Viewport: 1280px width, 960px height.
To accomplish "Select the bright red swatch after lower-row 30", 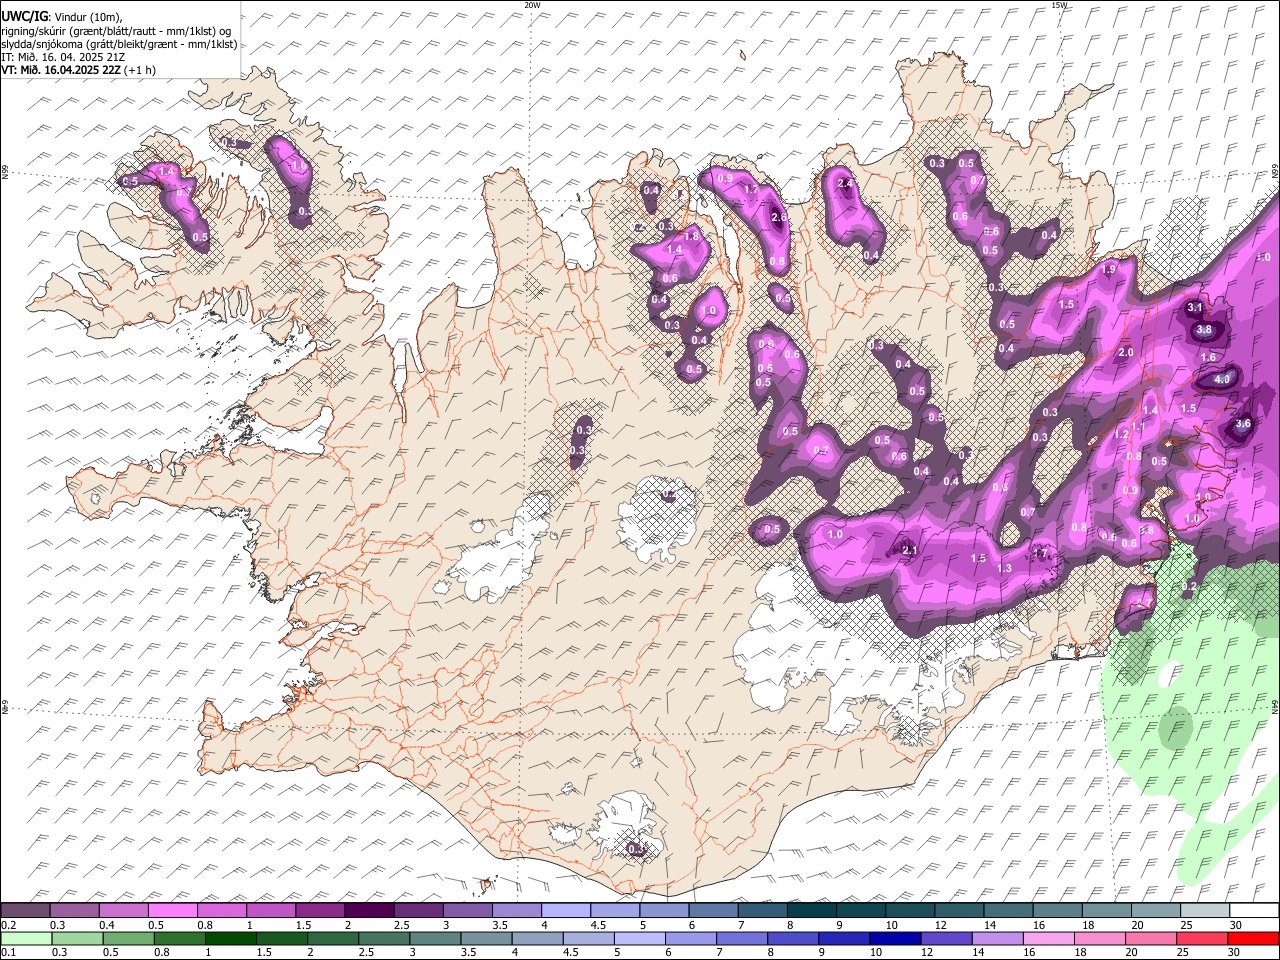I will [x=1254, y=939].
